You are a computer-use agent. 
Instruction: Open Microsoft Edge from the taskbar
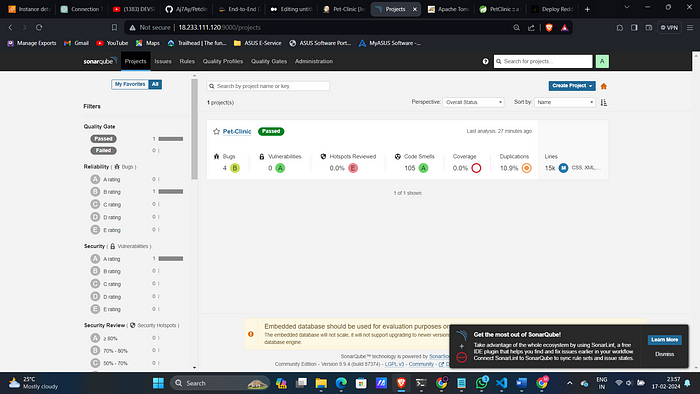341,383
